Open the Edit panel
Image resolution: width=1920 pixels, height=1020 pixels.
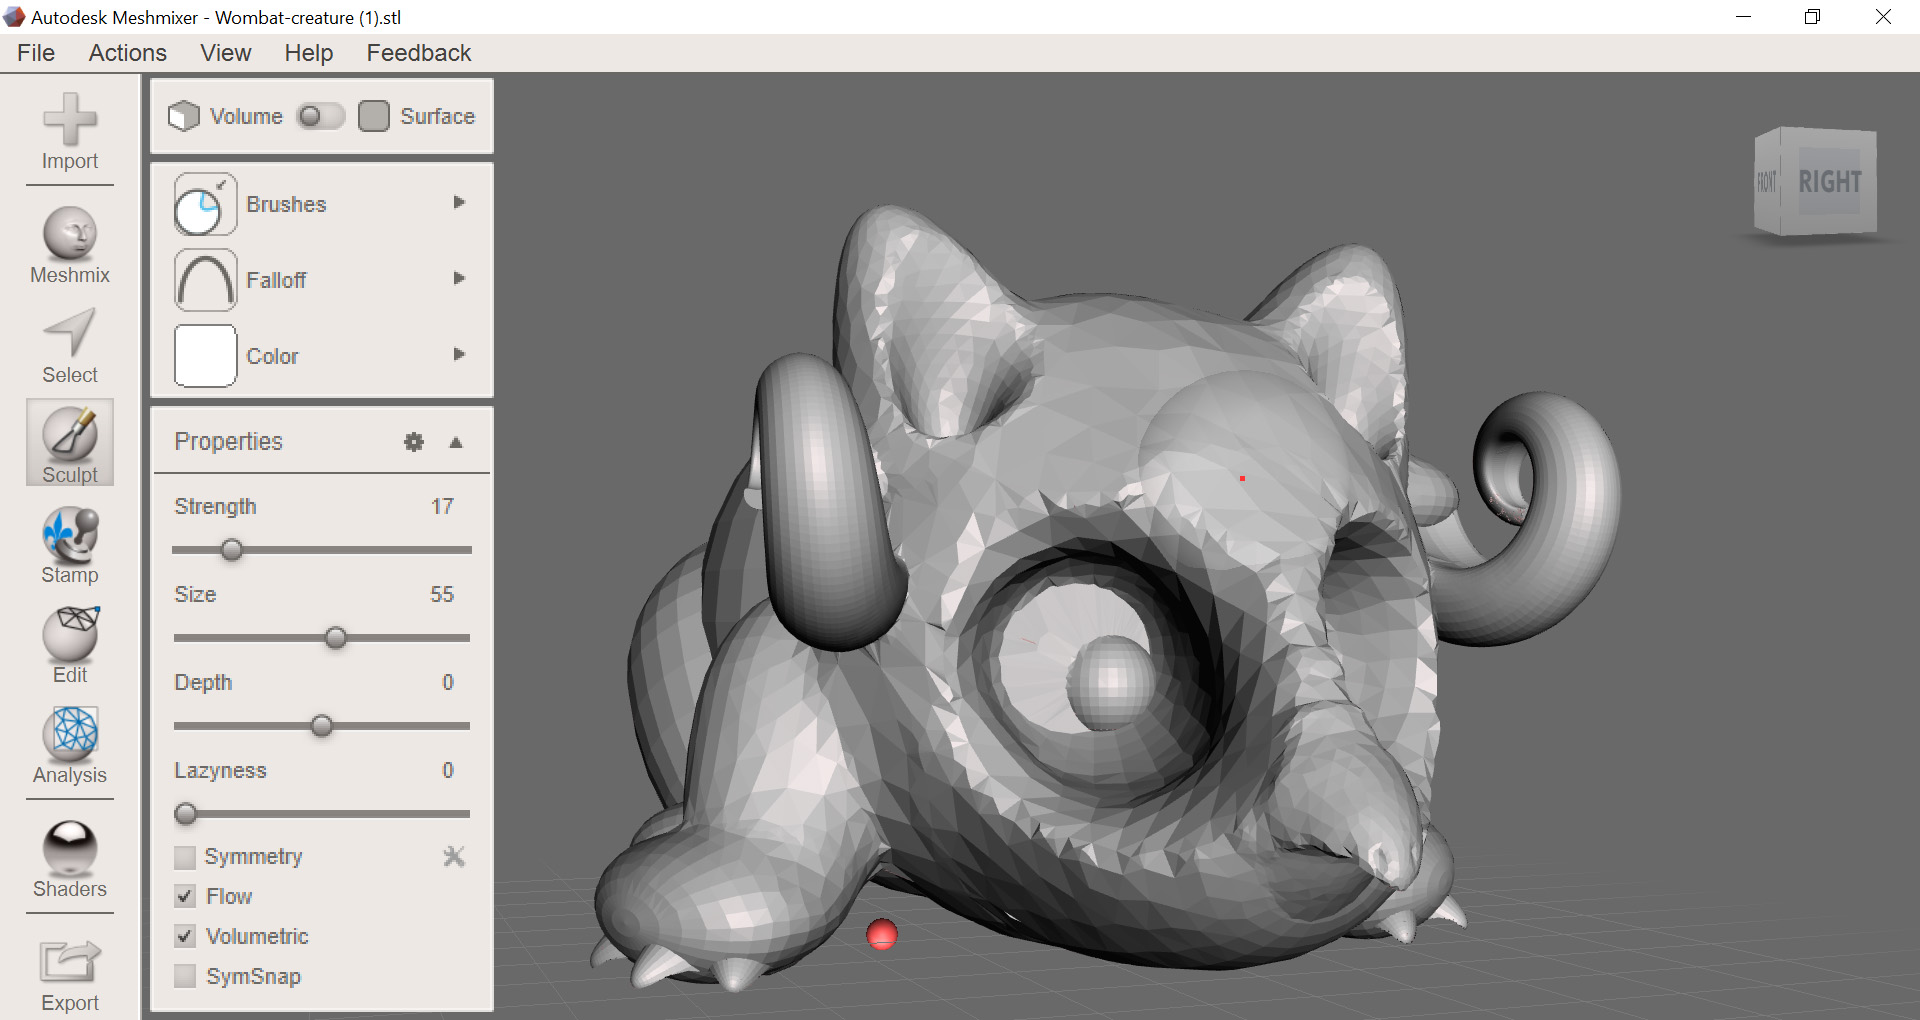click(x=69, y=642)
